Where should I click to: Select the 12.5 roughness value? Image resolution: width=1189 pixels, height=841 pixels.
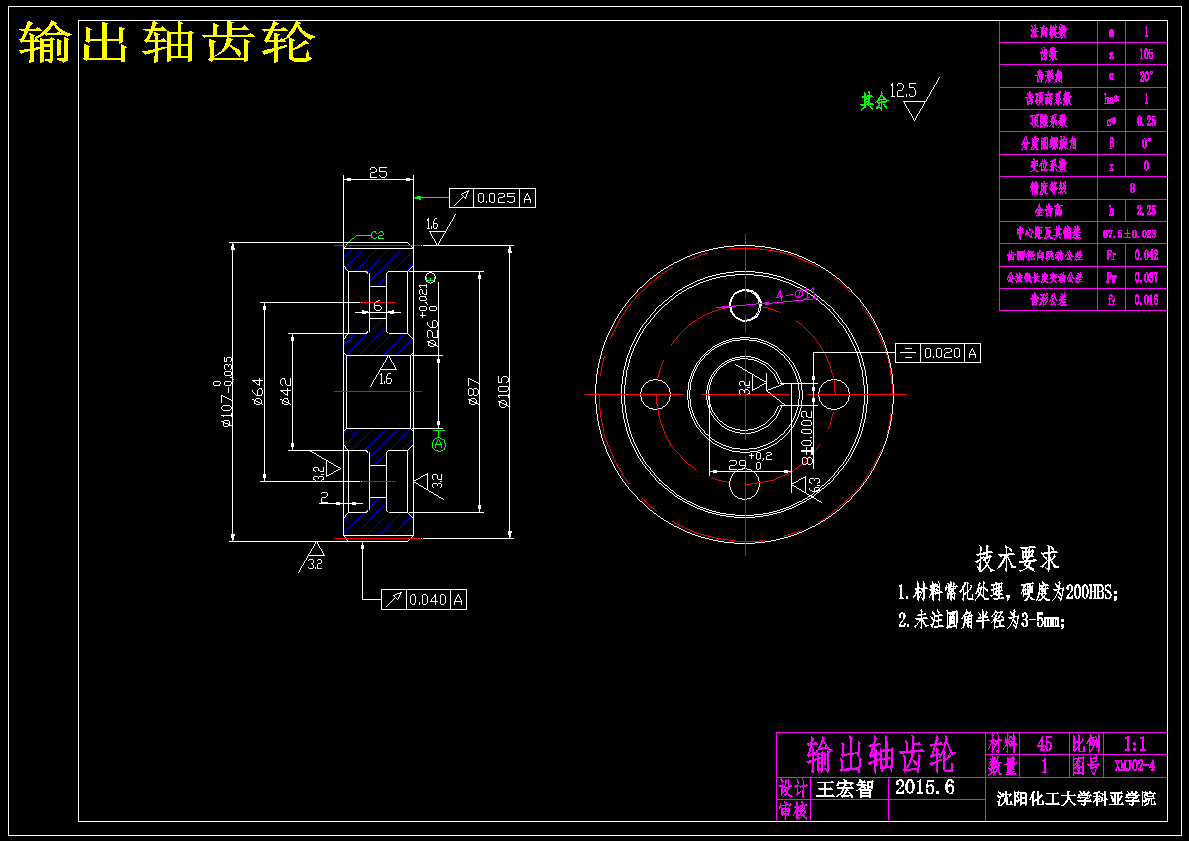[x=903, y=91]
